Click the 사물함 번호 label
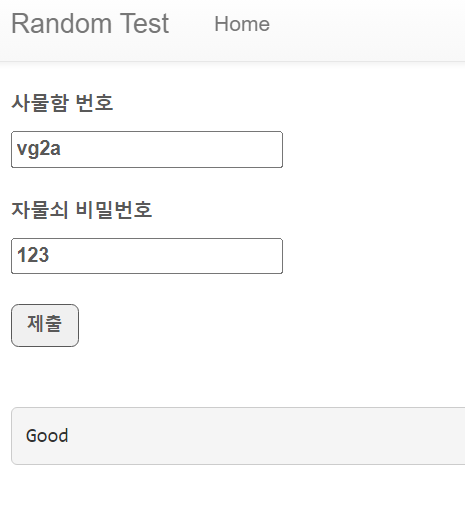This screenshot has width=465, height=529. click(62, 103)
